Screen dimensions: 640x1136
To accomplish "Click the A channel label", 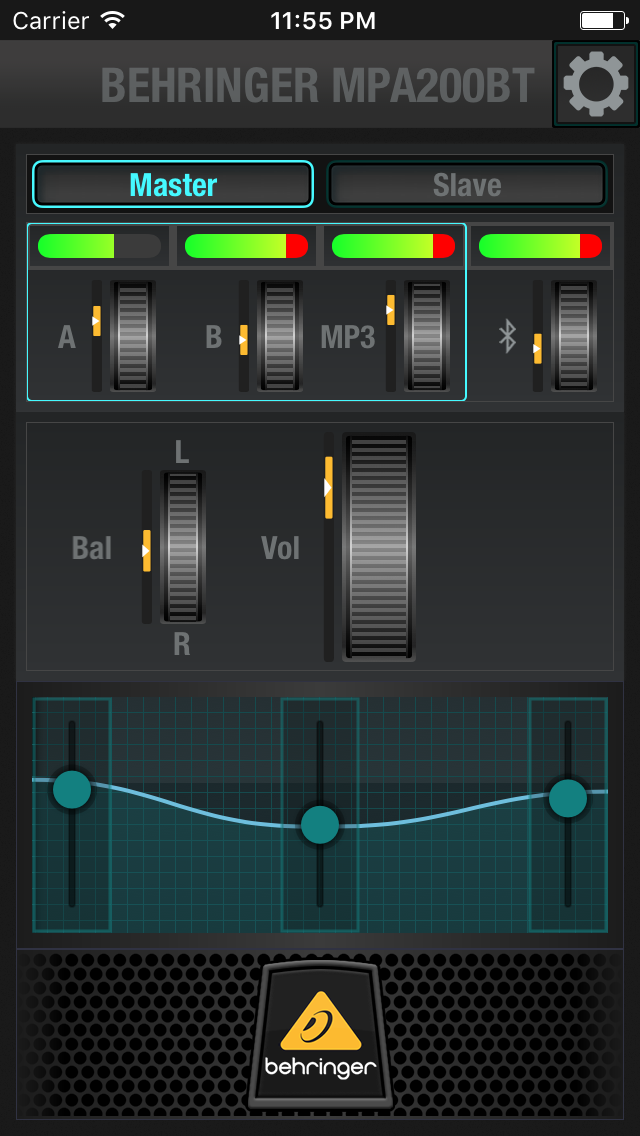I will coord(67,337).
